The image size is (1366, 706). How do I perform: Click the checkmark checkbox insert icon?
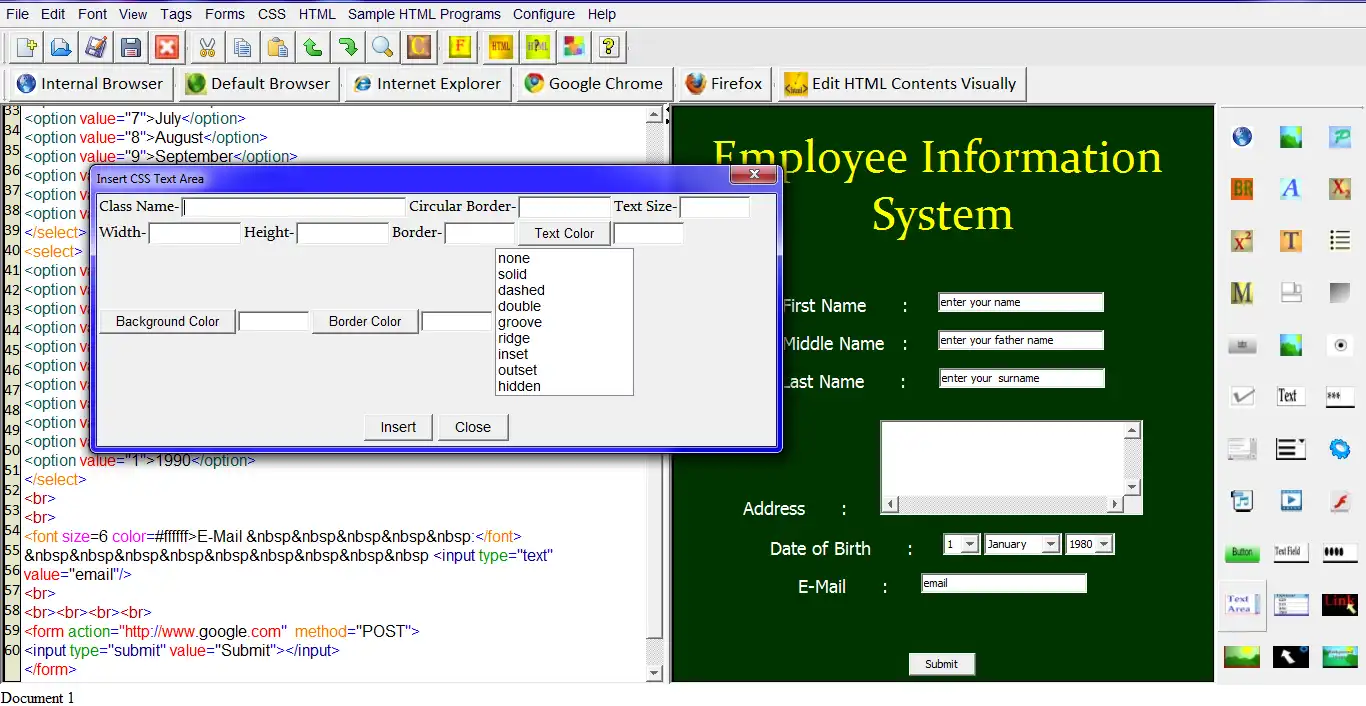1242,396
